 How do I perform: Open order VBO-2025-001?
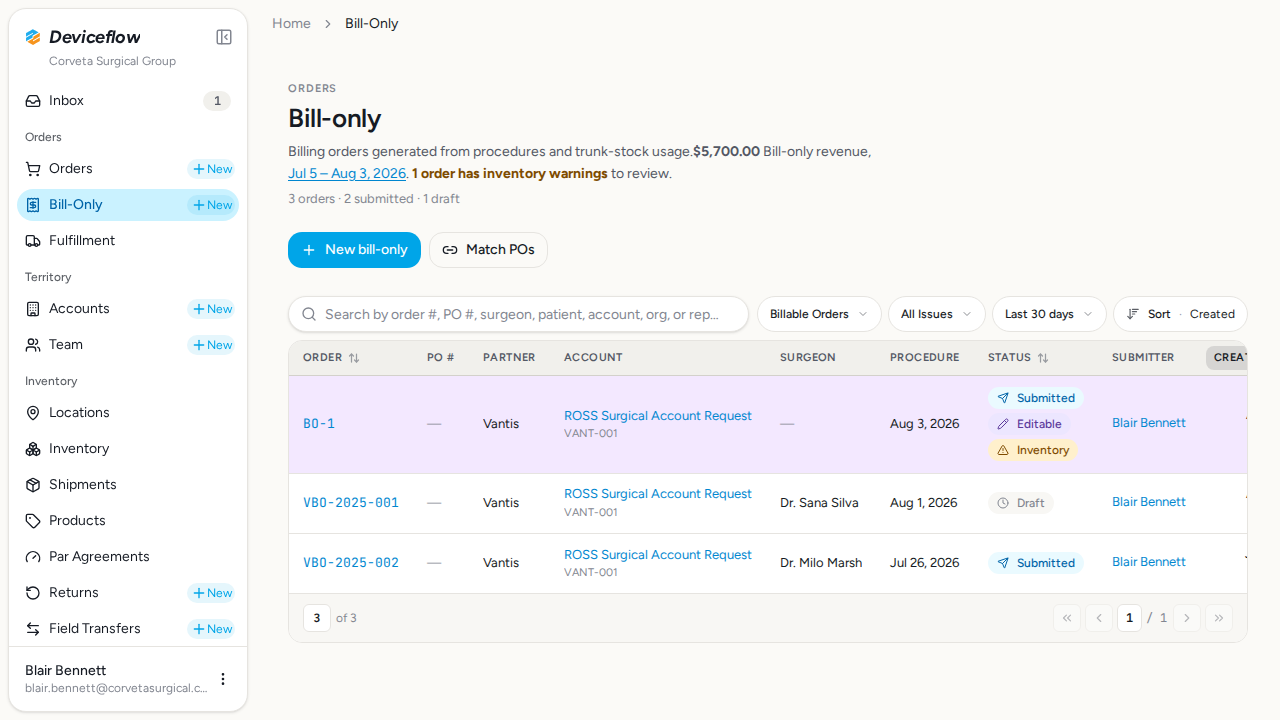(x=351, y=503)
